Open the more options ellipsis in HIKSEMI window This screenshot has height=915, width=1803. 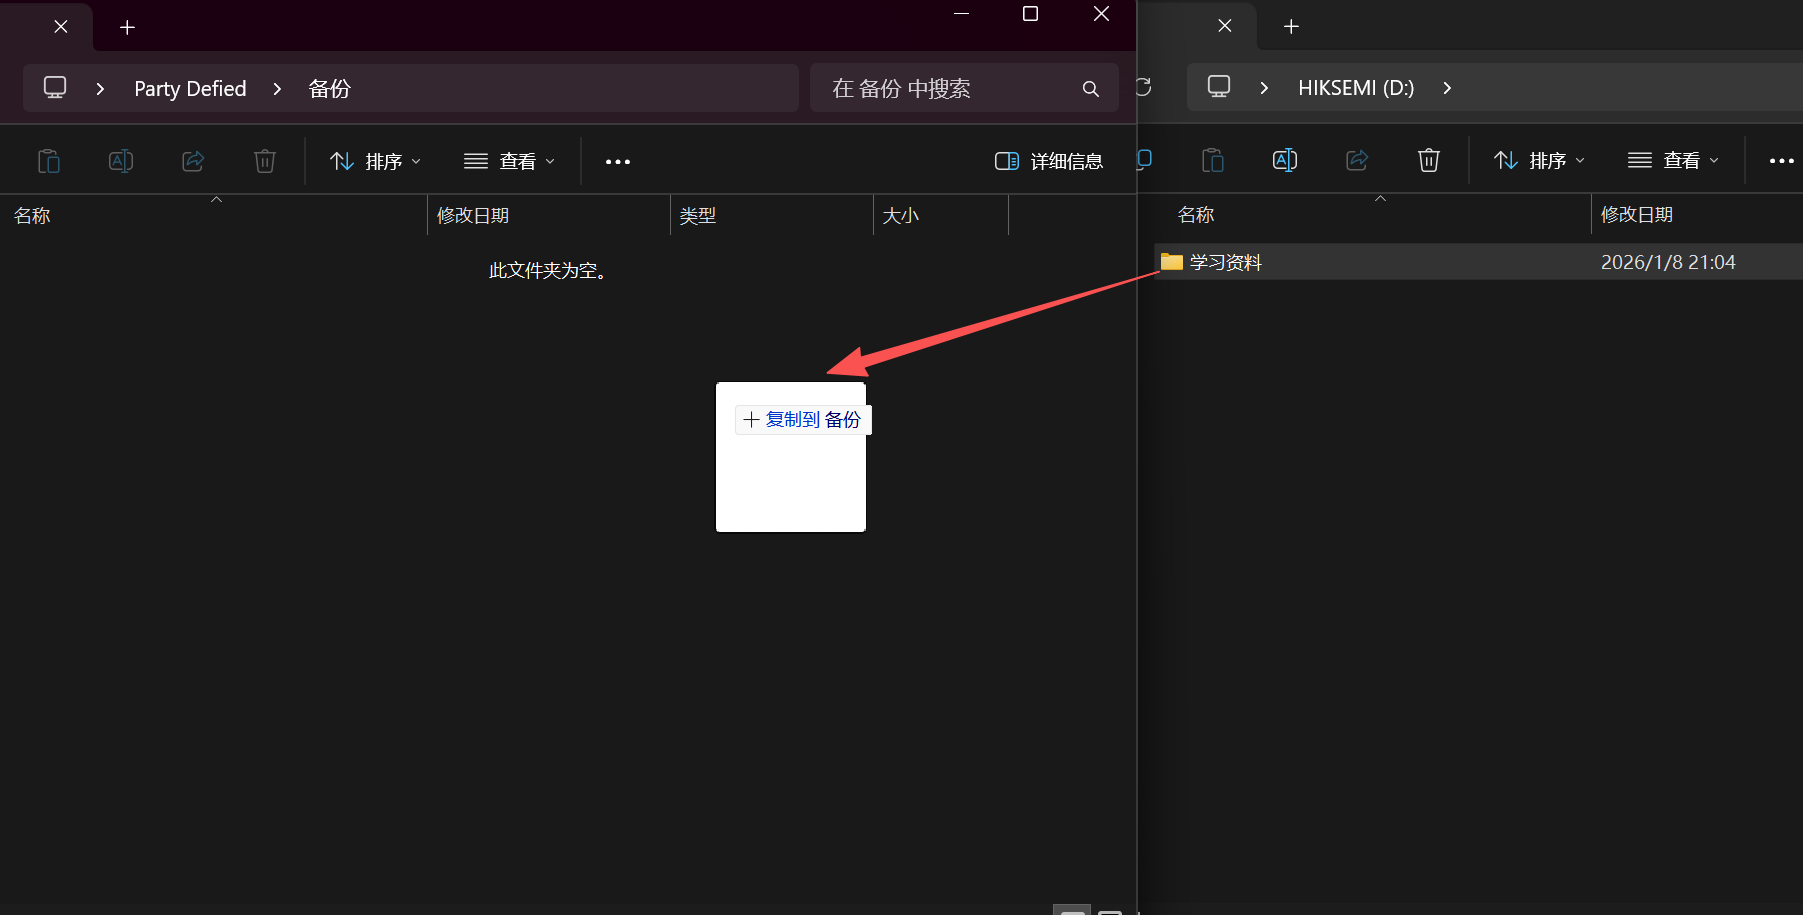[x=1782, y=161]
